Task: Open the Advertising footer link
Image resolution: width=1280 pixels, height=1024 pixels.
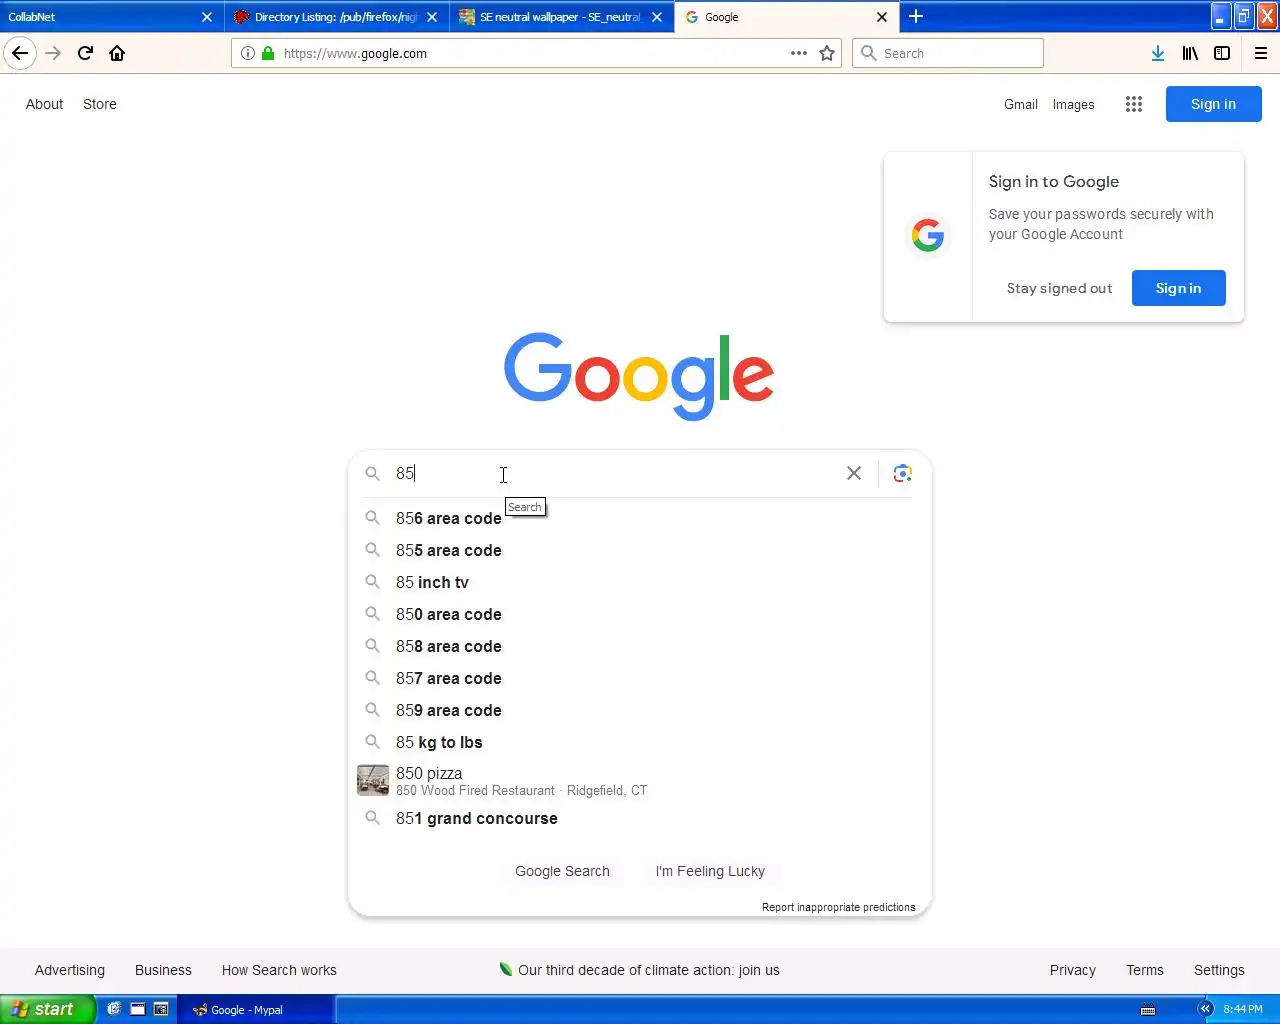Action: 70,970
